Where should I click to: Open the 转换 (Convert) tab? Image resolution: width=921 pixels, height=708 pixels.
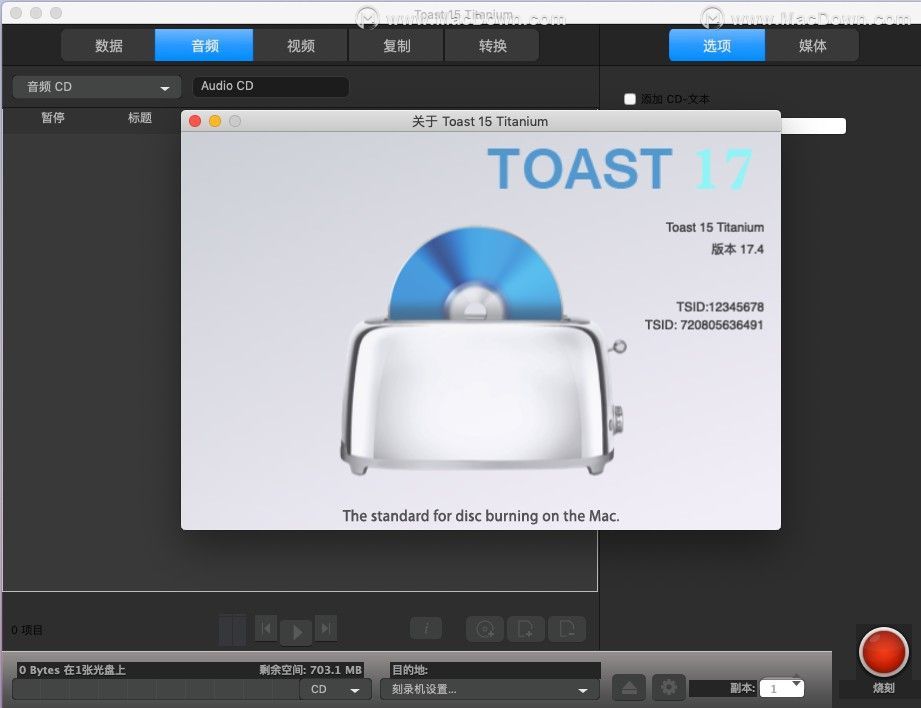pos(492,45)
